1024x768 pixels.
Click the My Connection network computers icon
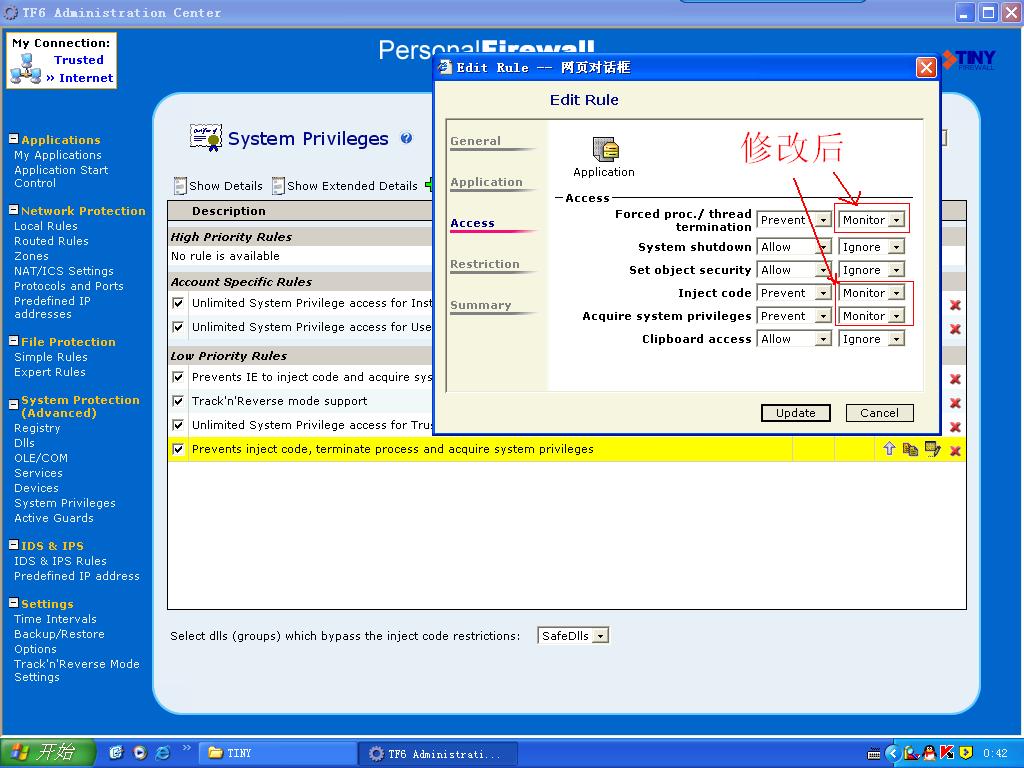pyautogui.click(x=26, y=69)
